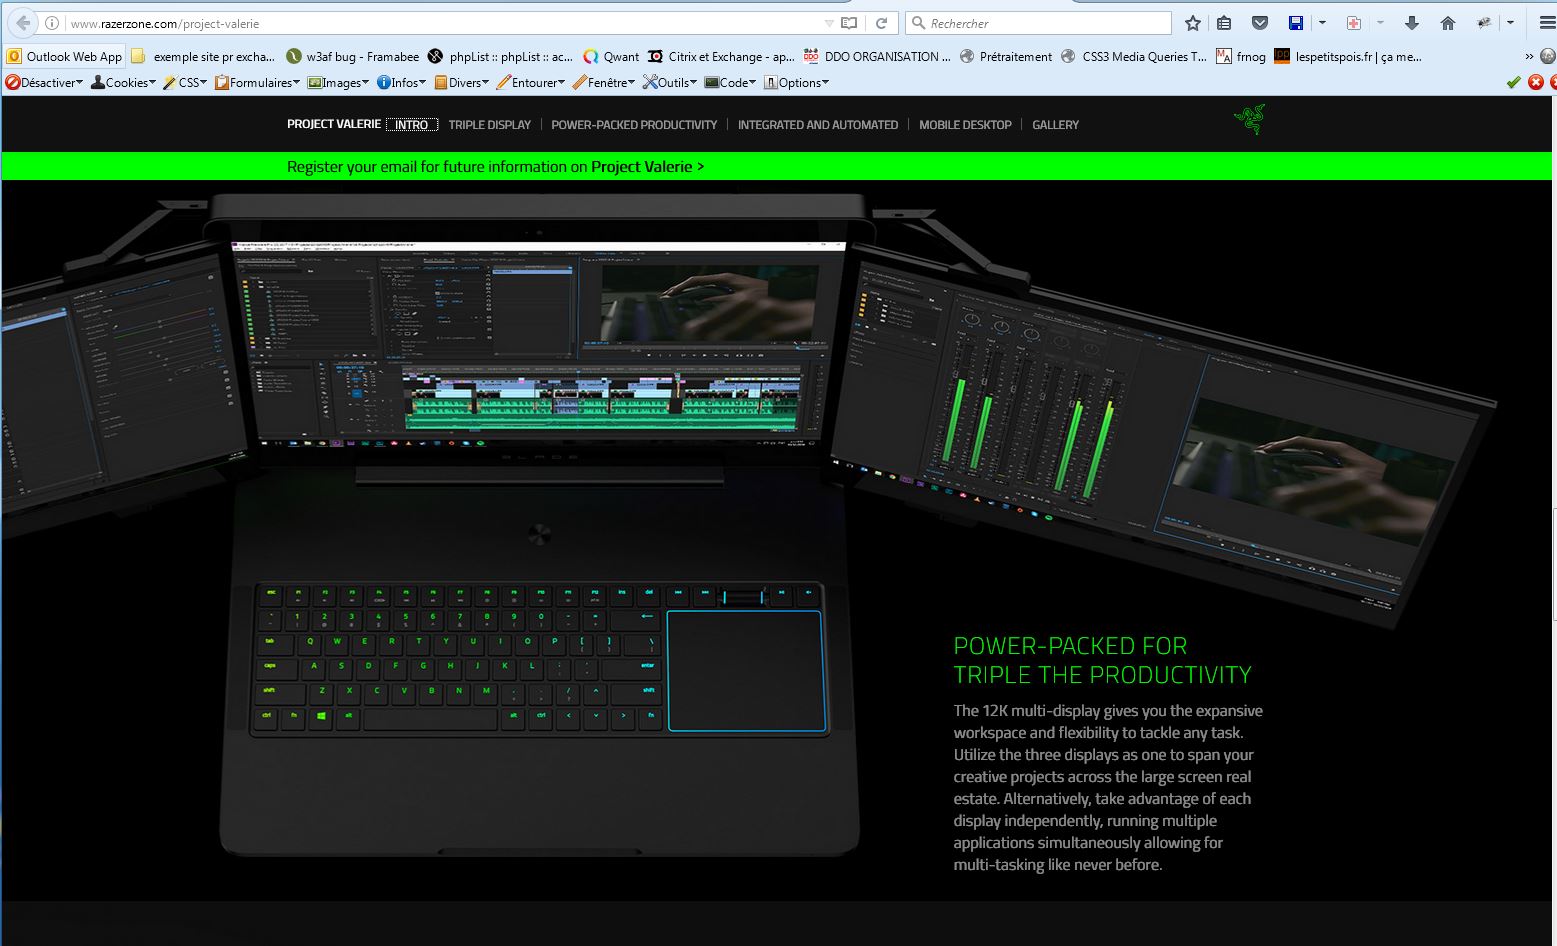Screen dimensions: 1557x946
Task: Open the w3af bug - Framabee bookmark
Action: (353, 57)
